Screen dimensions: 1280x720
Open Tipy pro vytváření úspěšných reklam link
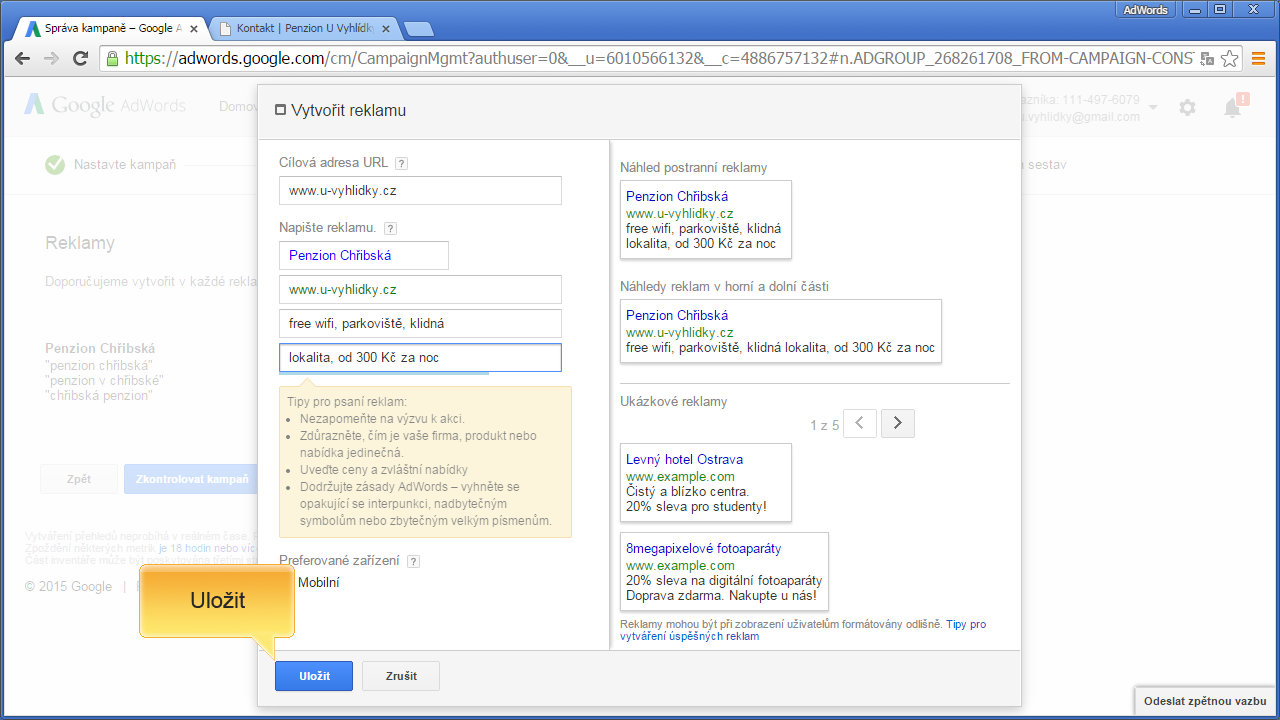click(x=803, y=630)
